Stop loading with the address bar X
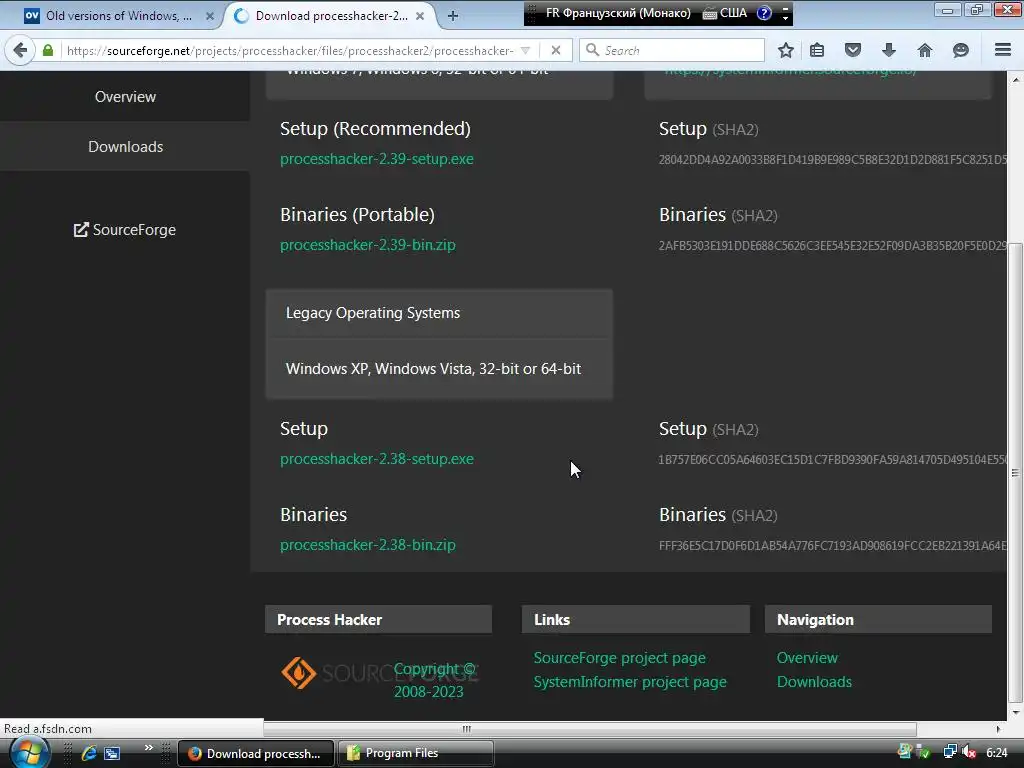 coord(556,50)
